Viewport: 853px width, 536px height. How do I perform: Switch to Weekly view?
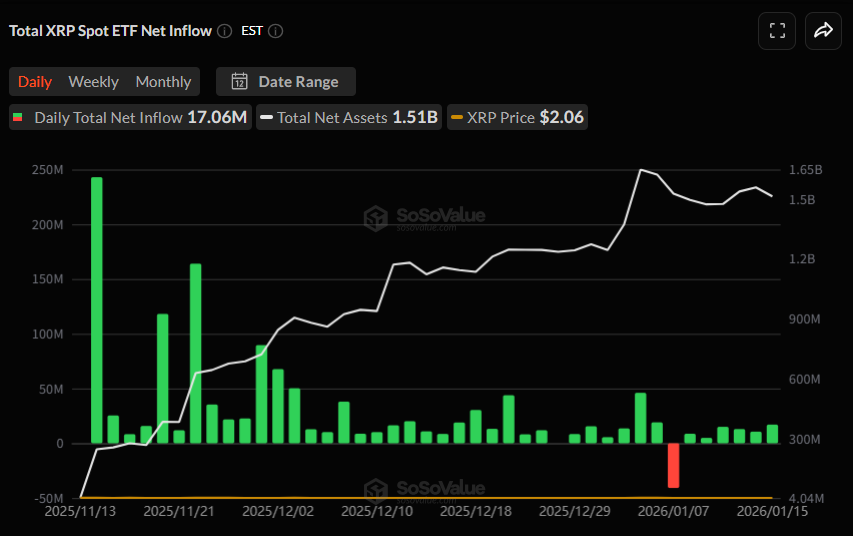[93, 82]
